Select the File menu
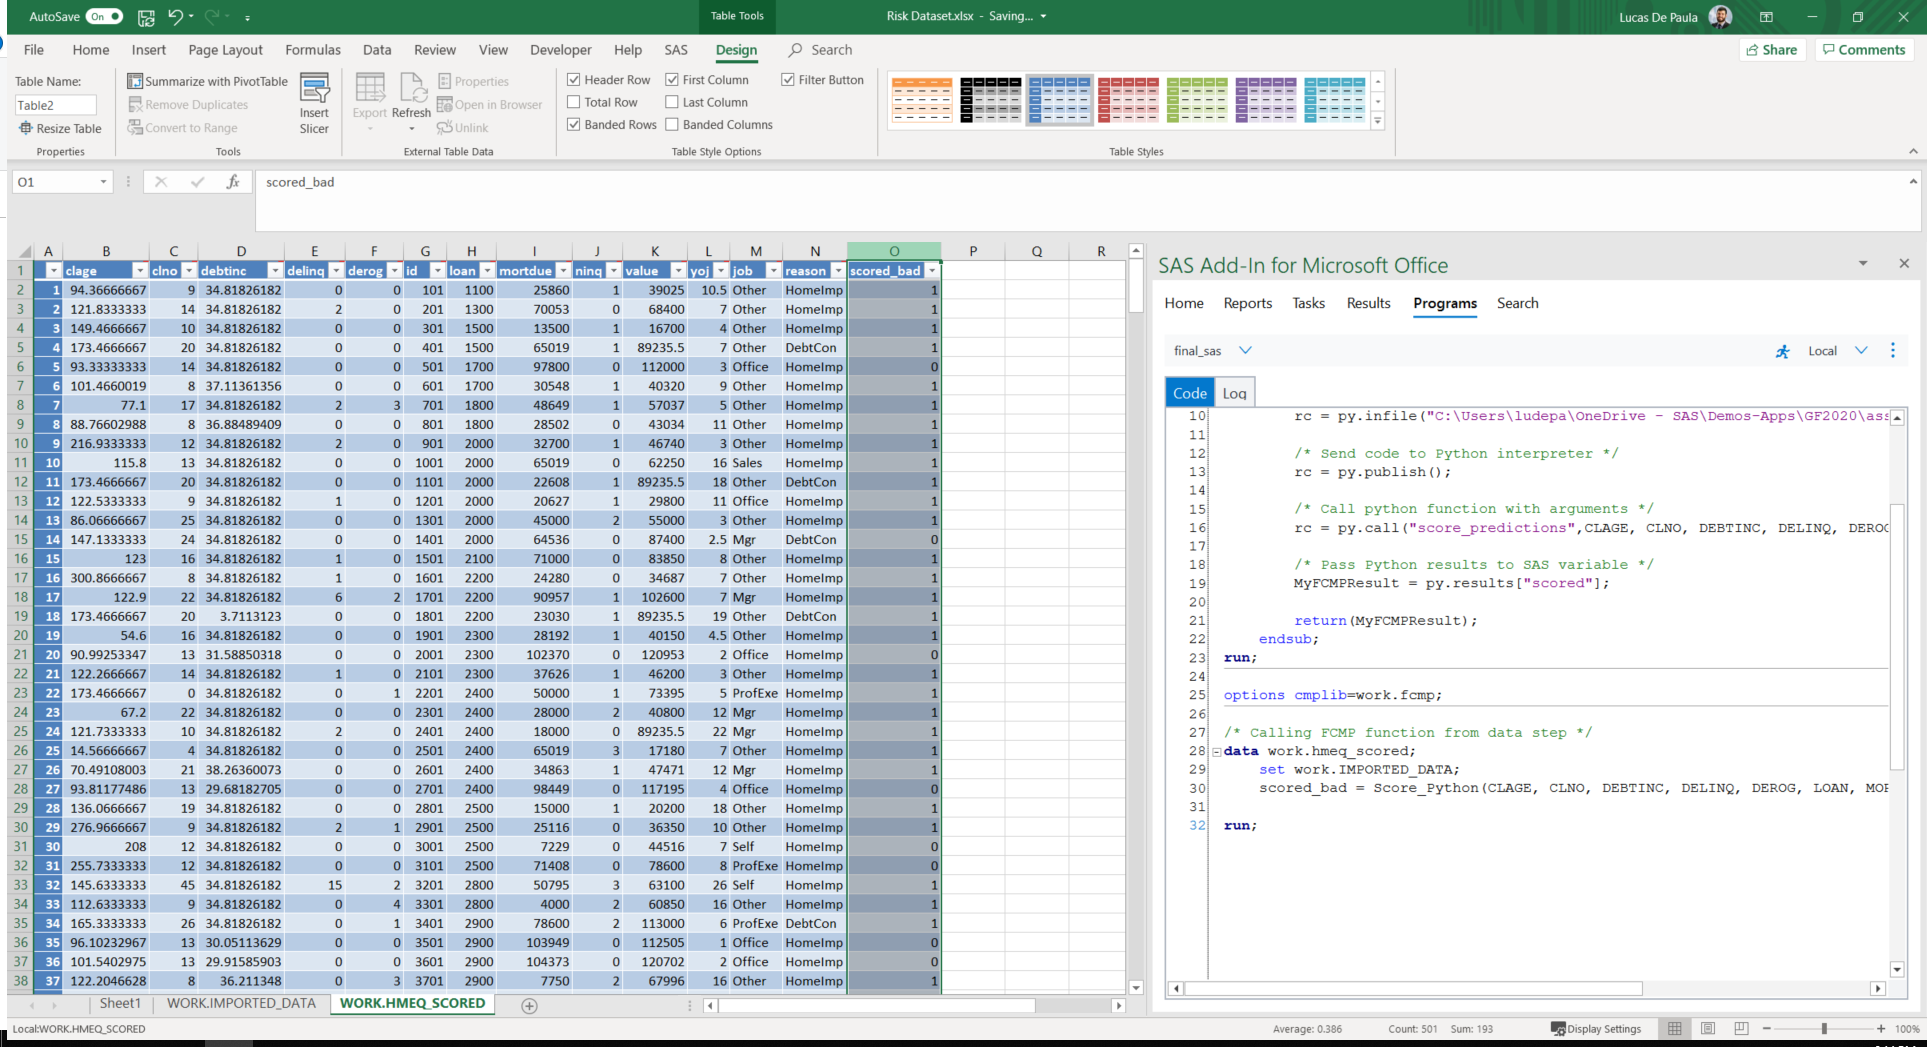This screenshot has width=1927, height=1047. click(34, 50)
